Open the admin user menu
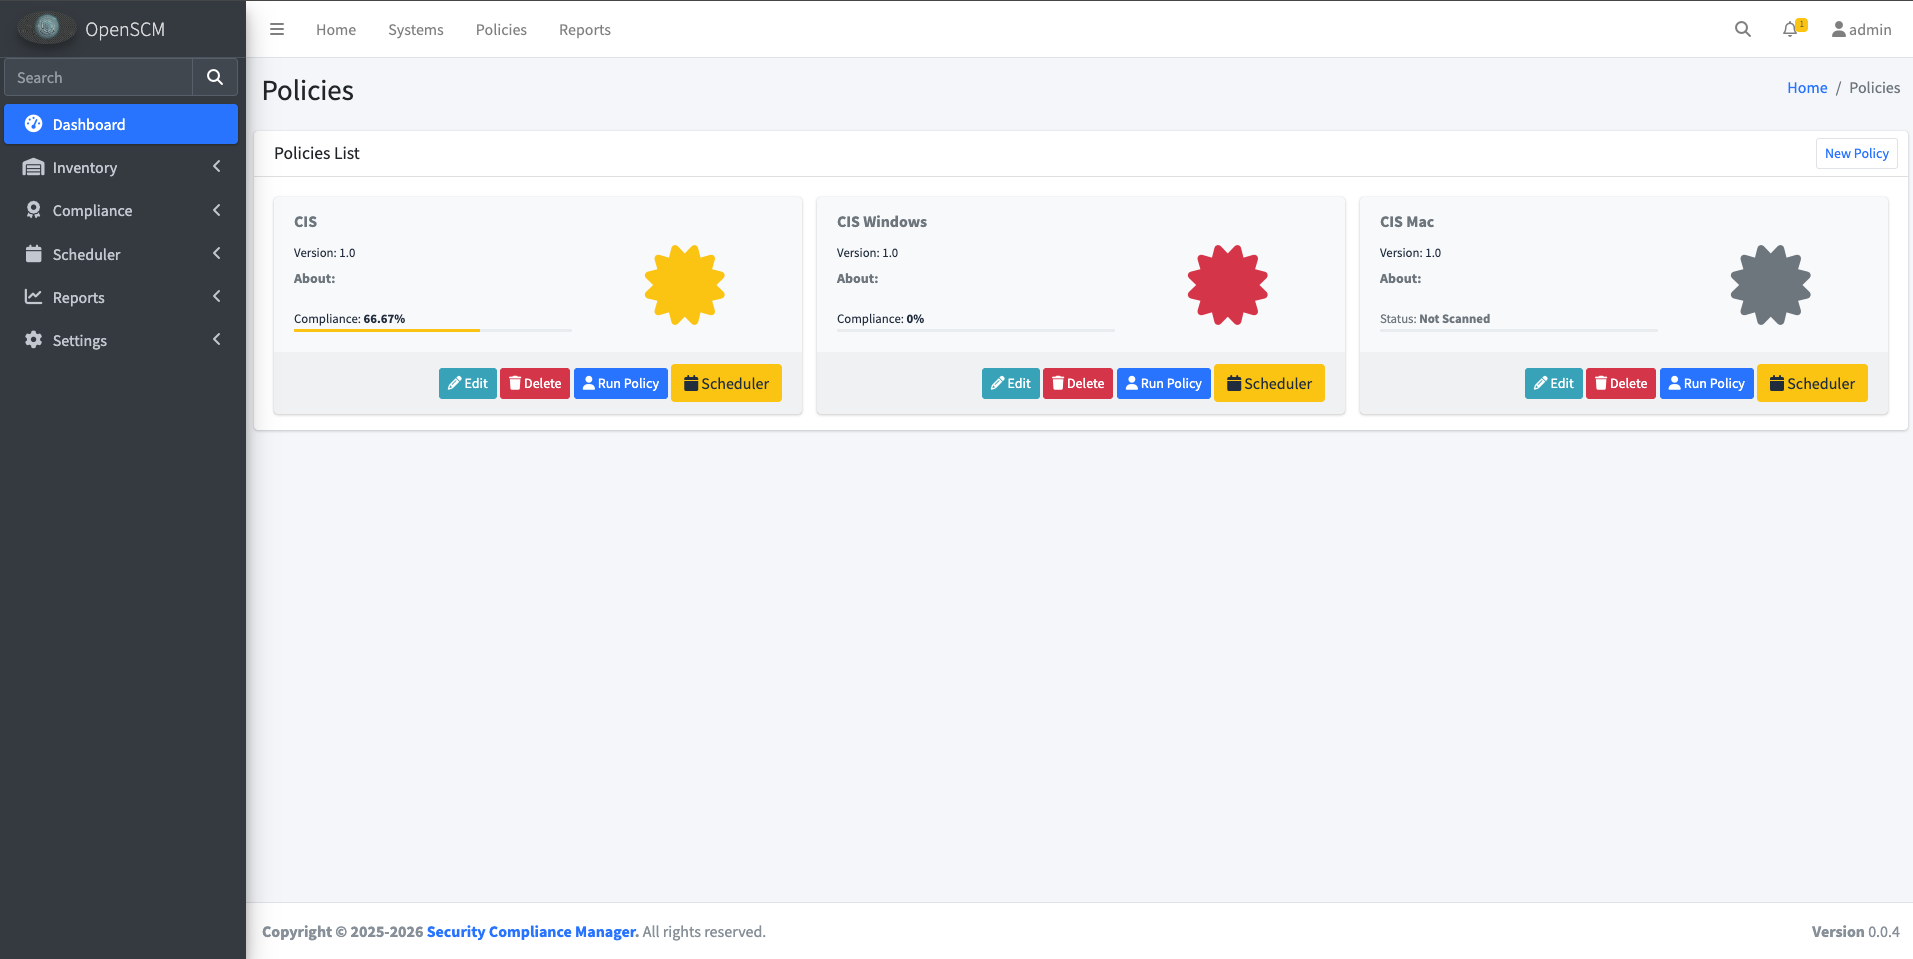The image size is (1913, 959). (1861, 30)
